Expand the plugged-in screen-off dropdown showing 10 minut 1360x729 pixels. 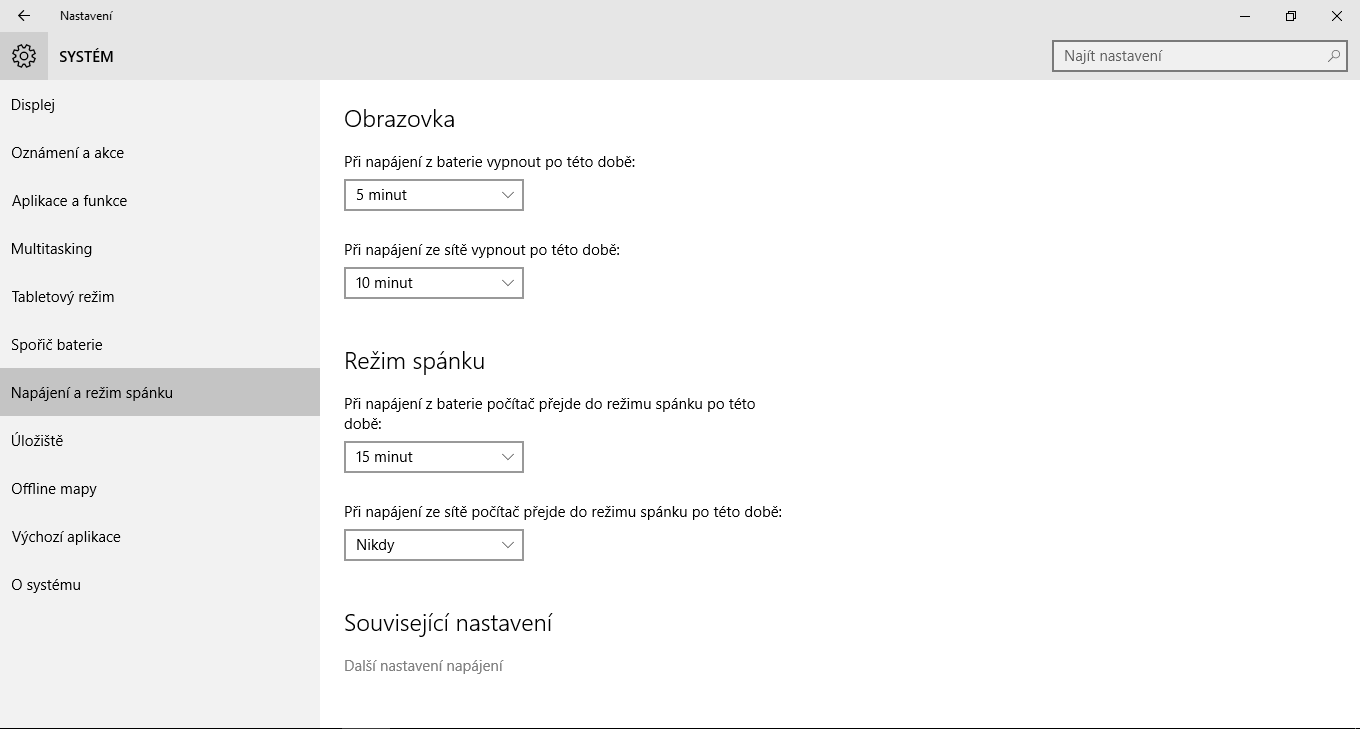click(x=433, y=283)
